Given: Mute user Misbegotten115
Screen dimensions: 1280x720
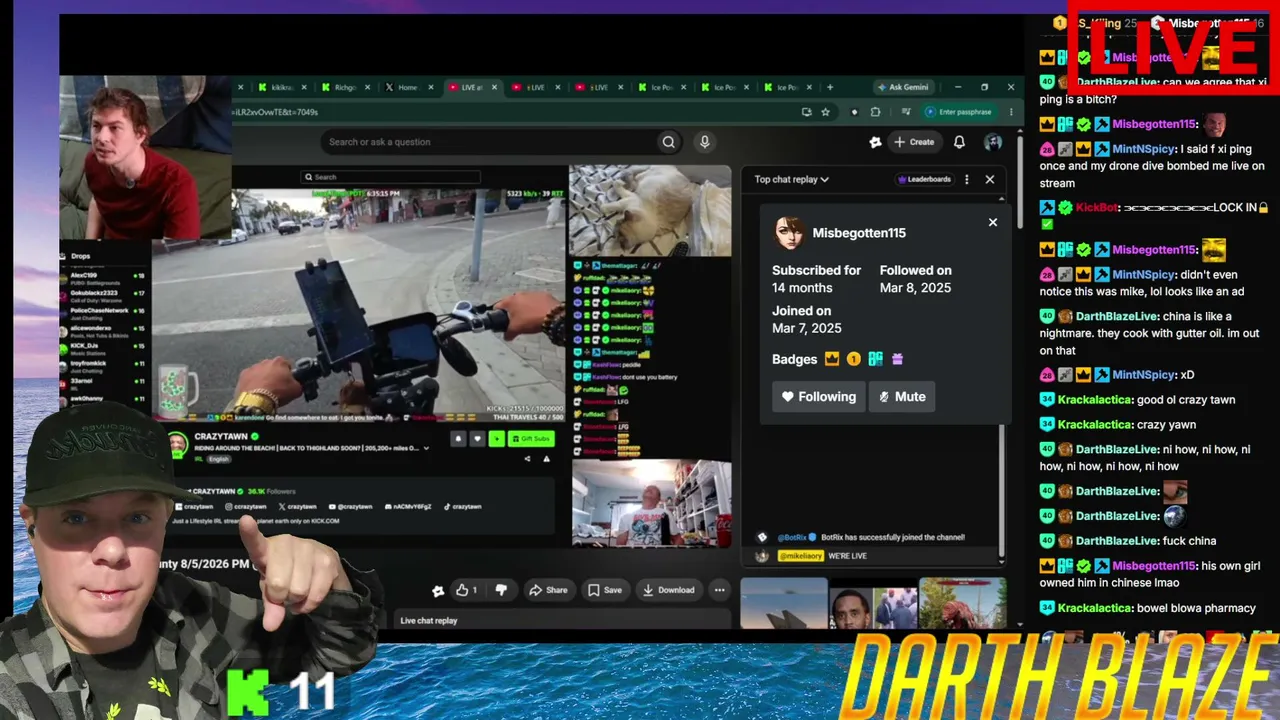Looking at the screenshot, I should tap(902, 397).
